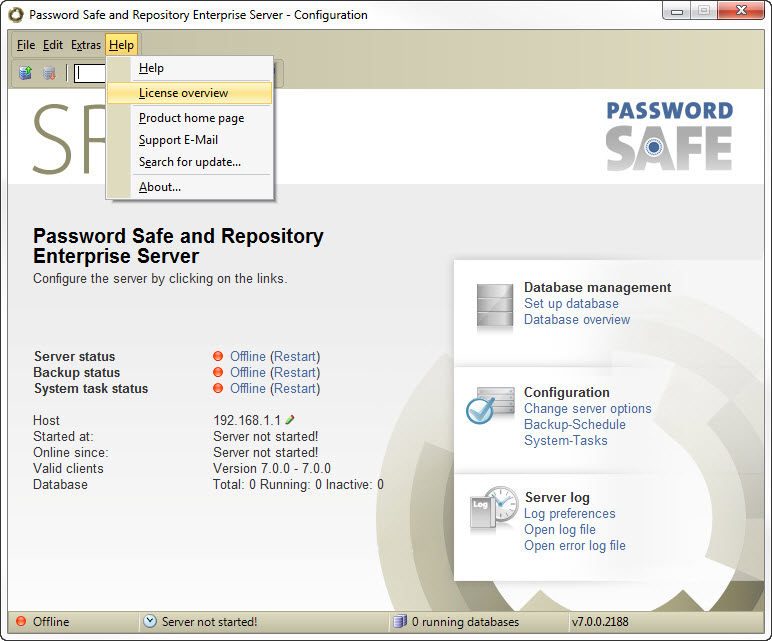Click Backup status Offline (Restart) link

275,372
